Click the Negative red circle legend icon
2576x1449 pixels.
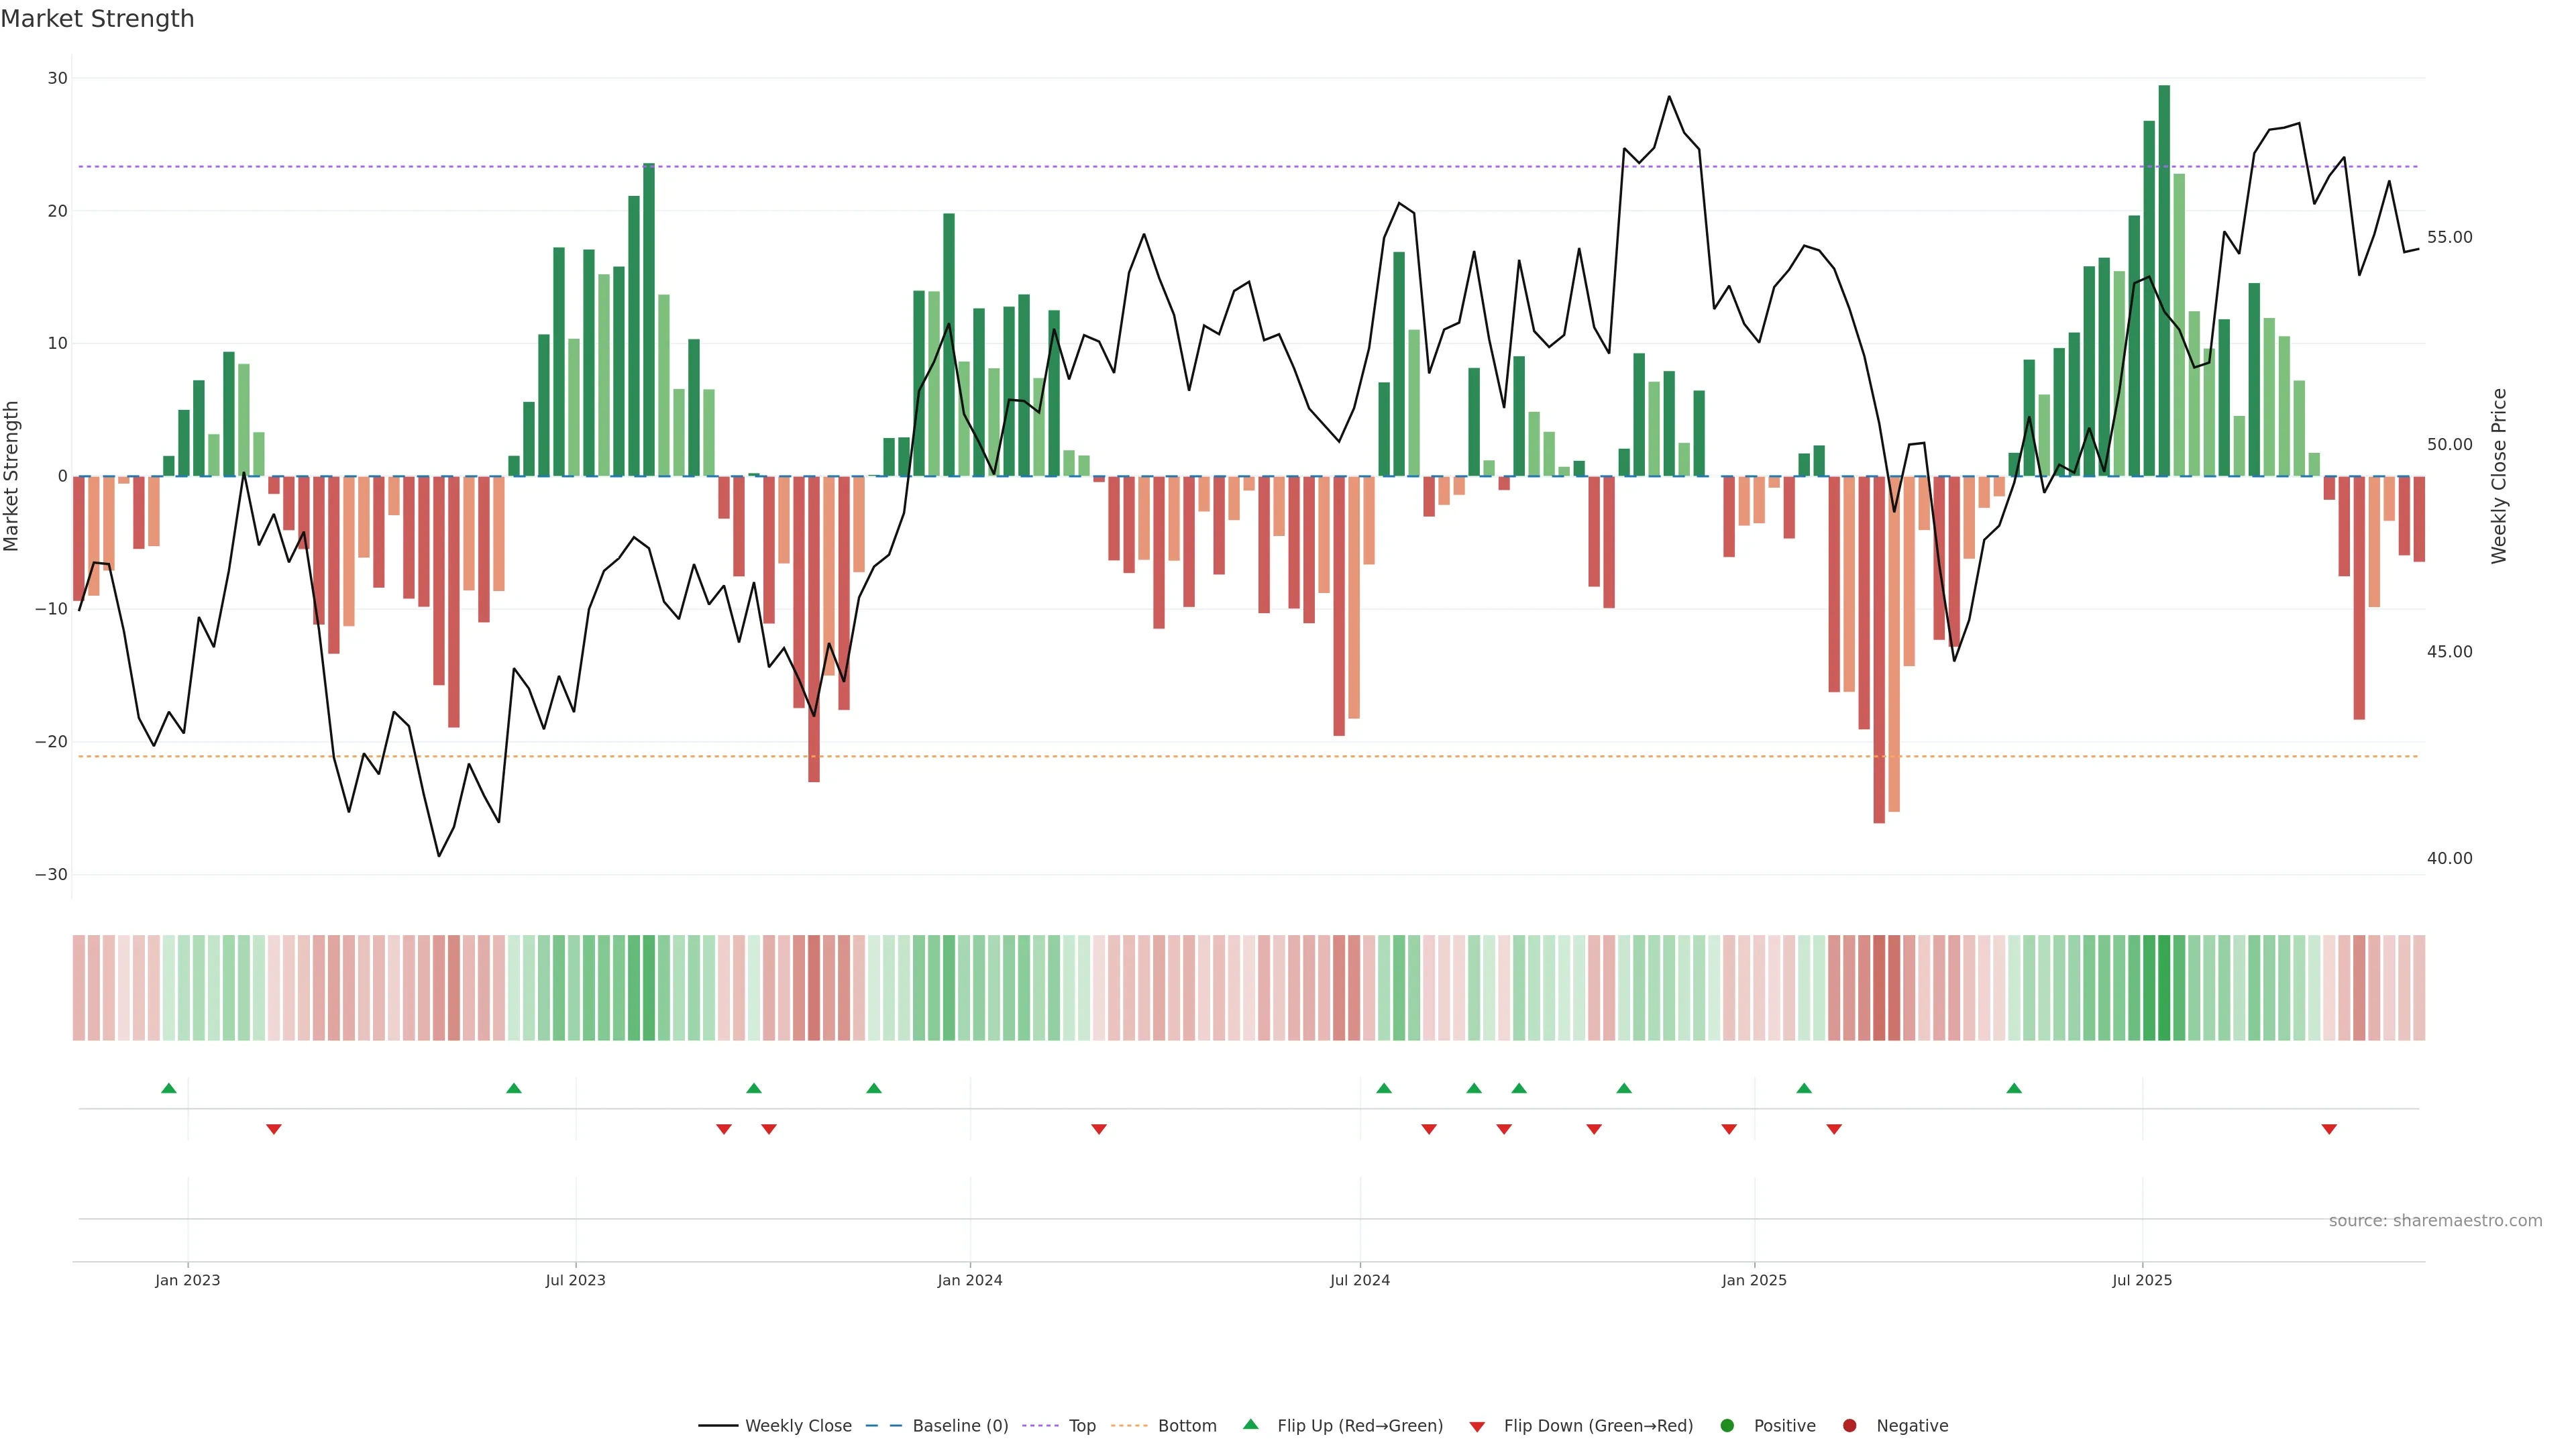[1849, 1426]
